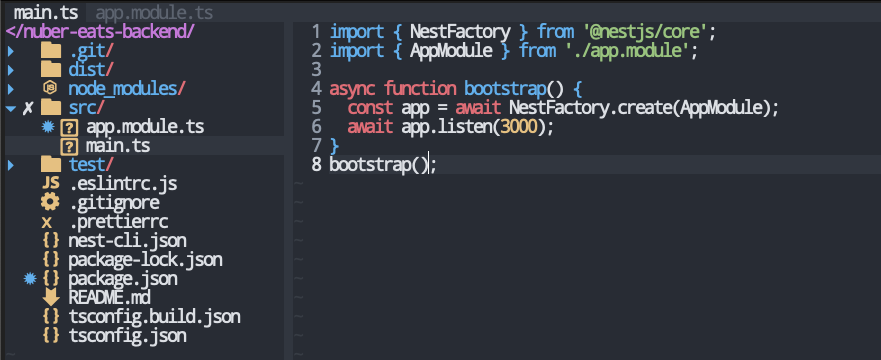Click the braces icon beside package-lock.json

[x=51, y=260]
